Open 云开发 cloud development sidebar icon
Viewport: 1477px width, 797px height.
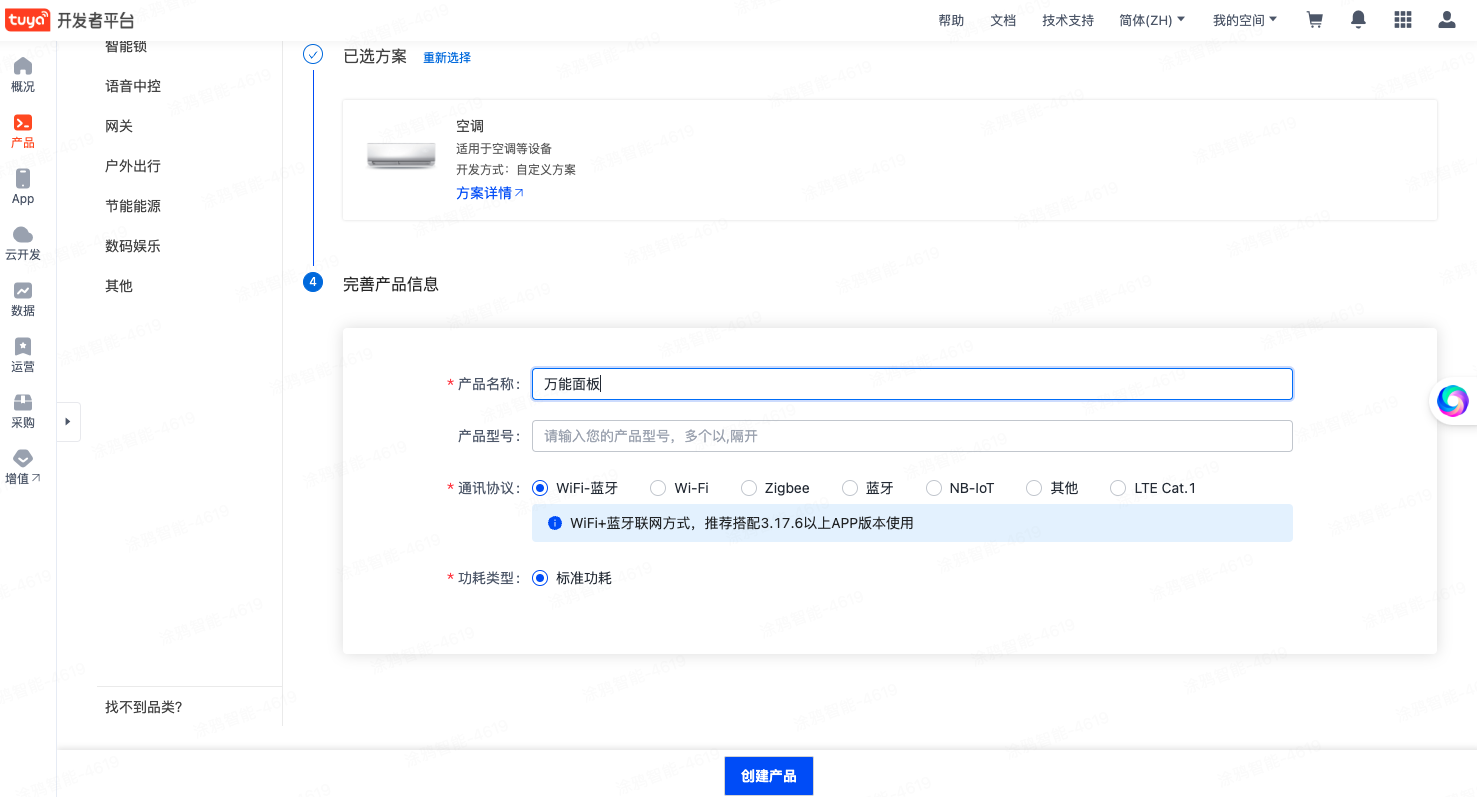point(22,243)
